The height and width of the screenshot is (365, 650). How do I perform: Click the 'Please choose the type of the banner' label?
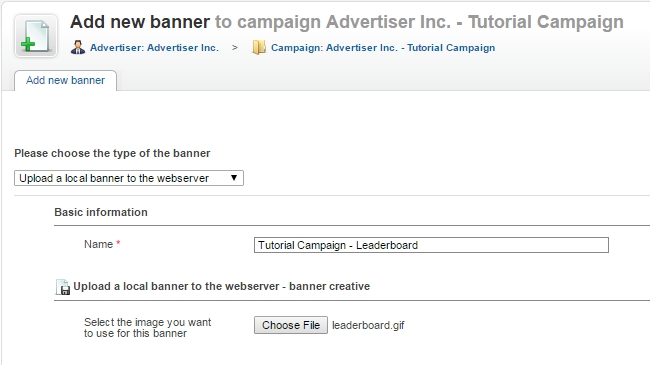click(x=112, y=153)
